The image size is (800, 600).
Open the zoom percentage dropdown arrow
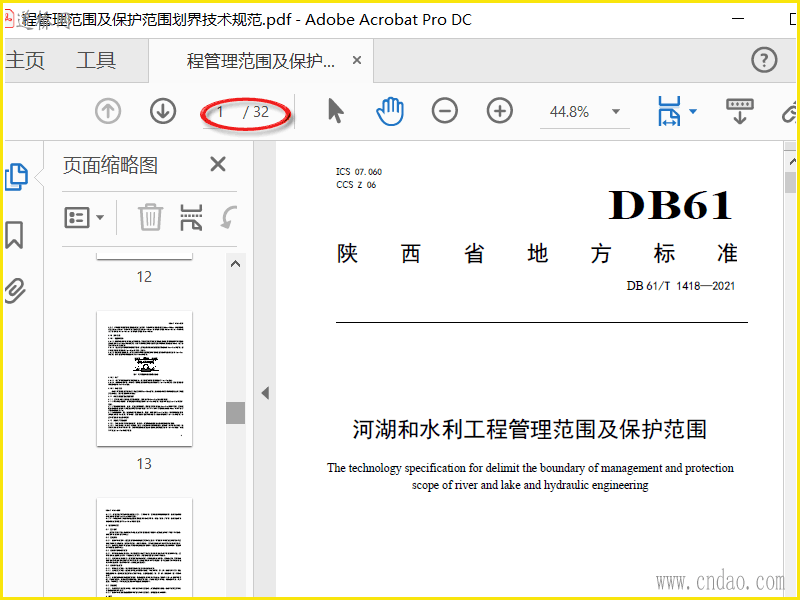point(616,112)
